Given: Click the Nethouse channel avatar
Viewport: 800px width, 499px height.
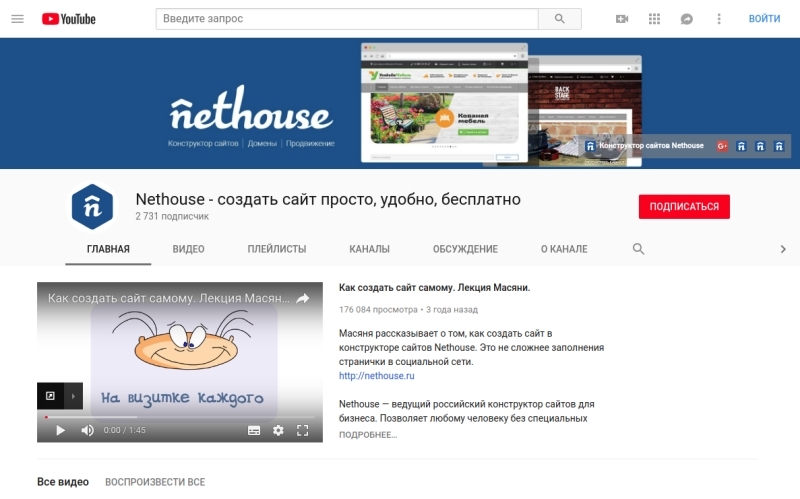Looking at the screenshot, I should pos(92,207).
